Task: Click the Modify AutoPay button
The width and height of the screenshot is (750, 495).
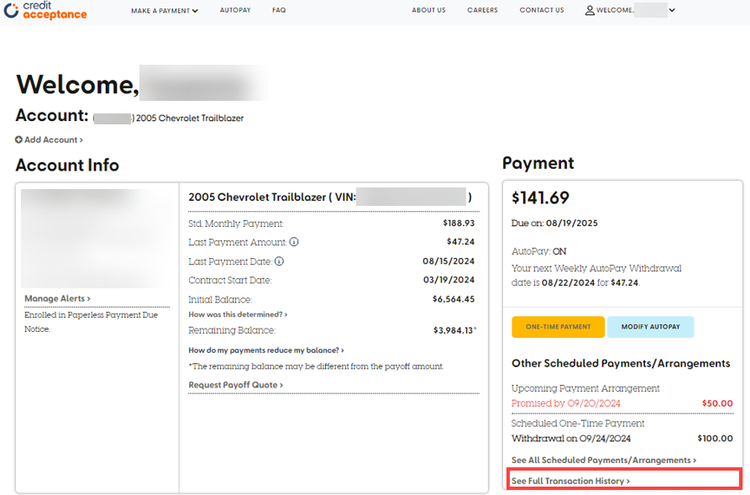Action: (650, 327)
